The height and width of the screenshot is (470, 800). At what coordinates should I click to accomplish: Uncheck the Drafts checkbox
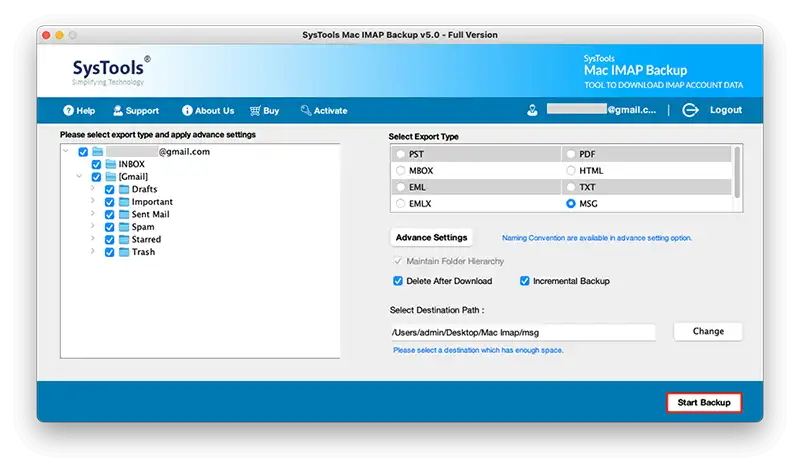coord(110,189)
